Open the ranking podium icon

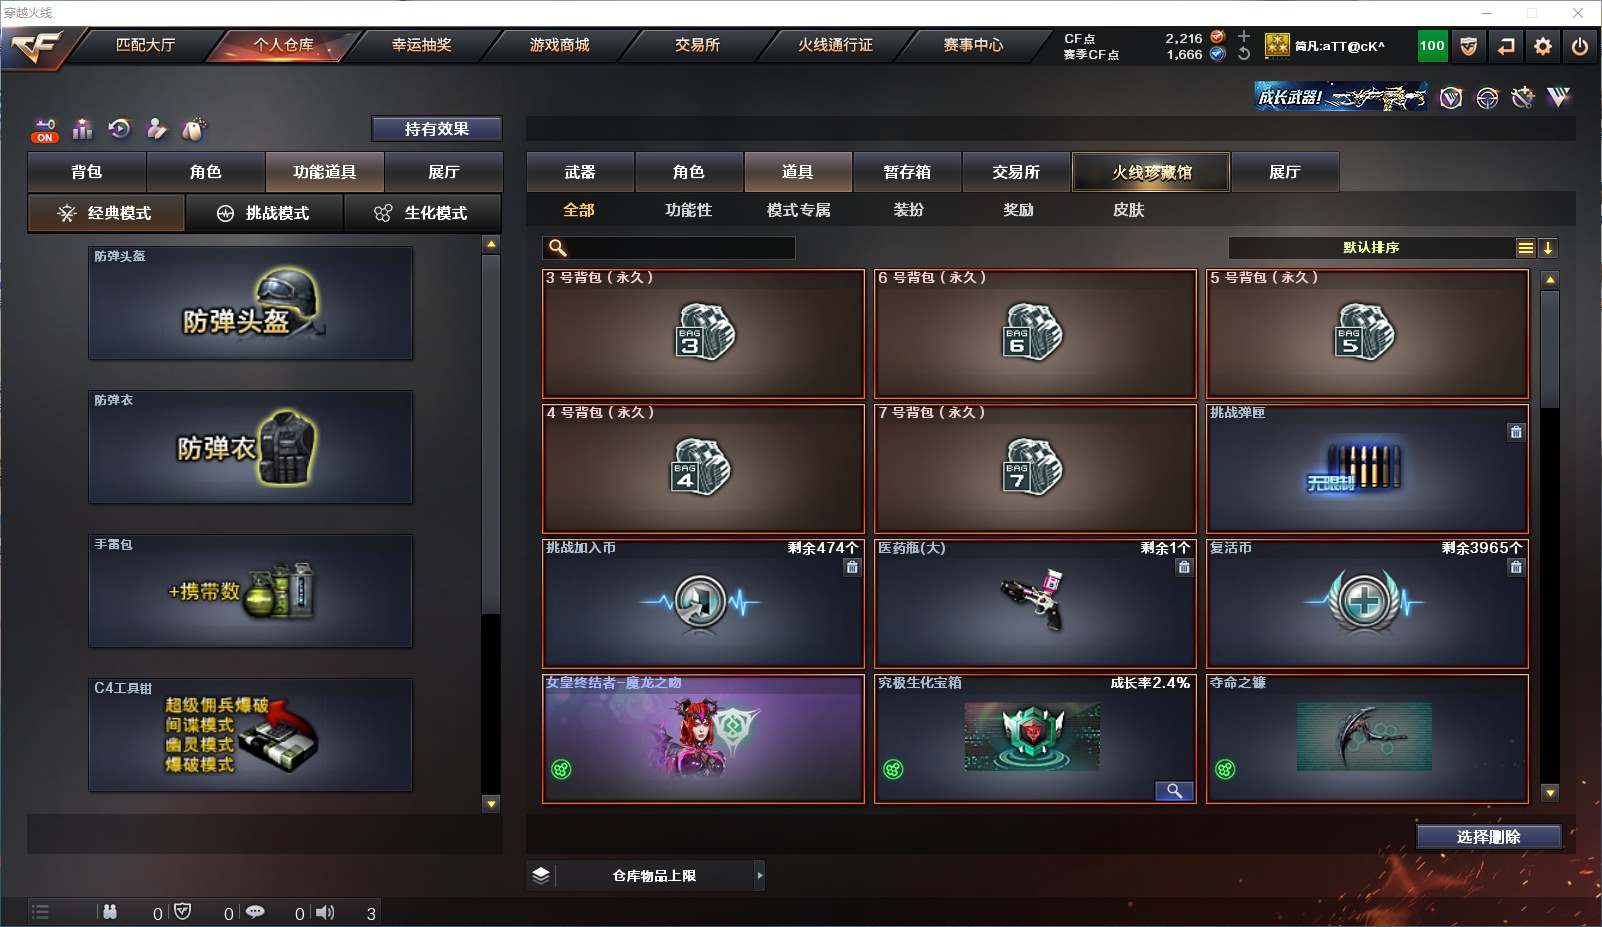[x=83, y=129]
